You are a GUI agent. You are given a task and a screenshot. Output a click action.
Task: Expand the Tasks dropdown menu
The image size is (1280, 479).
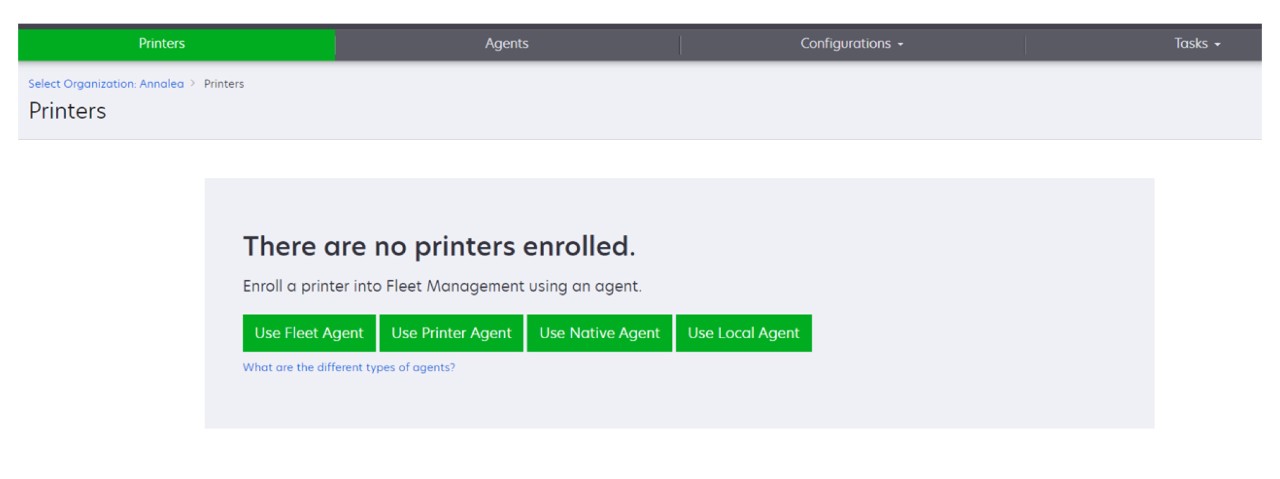(1197, 44)
